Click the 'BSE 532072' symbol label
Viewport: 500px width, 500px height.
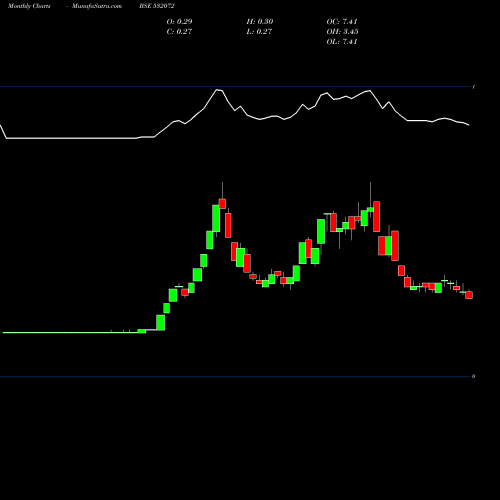pyautogui.click(x=157, y=6)
